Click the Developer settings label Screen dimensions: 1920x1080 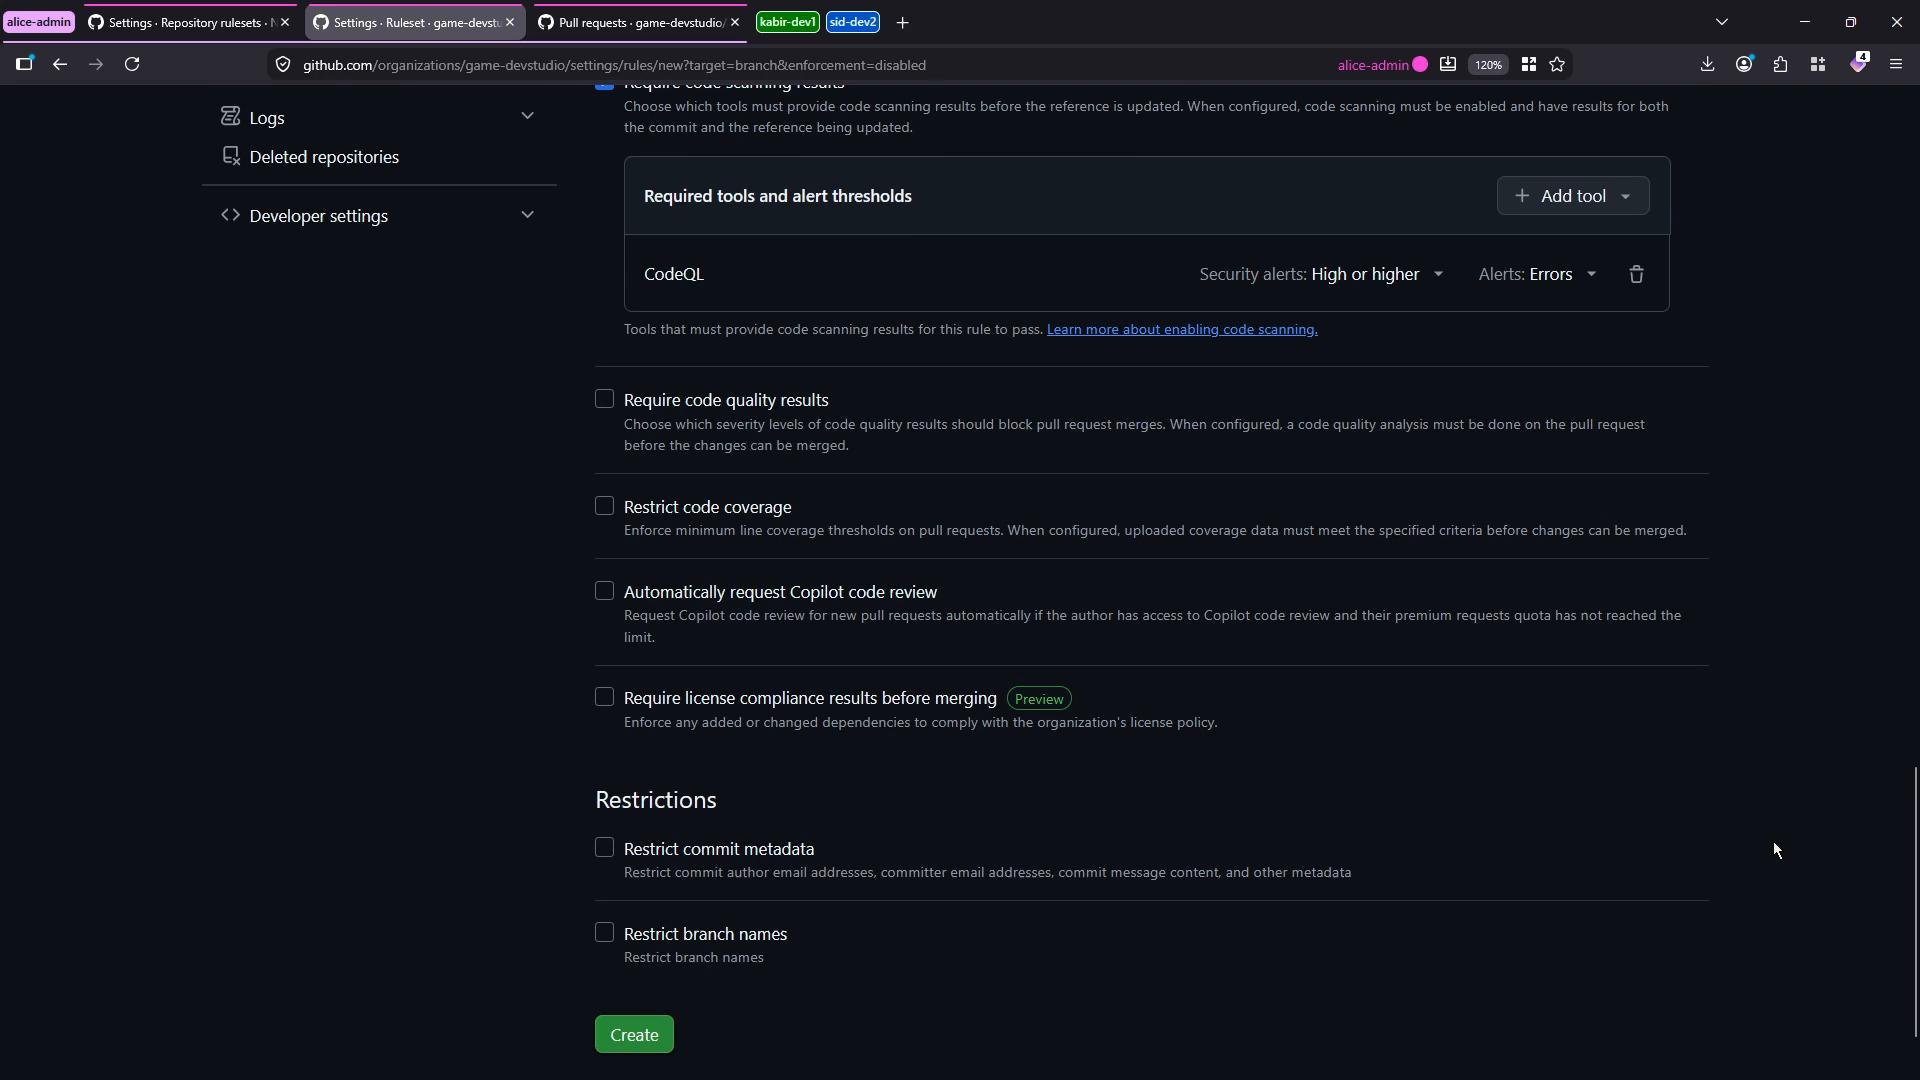click(319, 216)
